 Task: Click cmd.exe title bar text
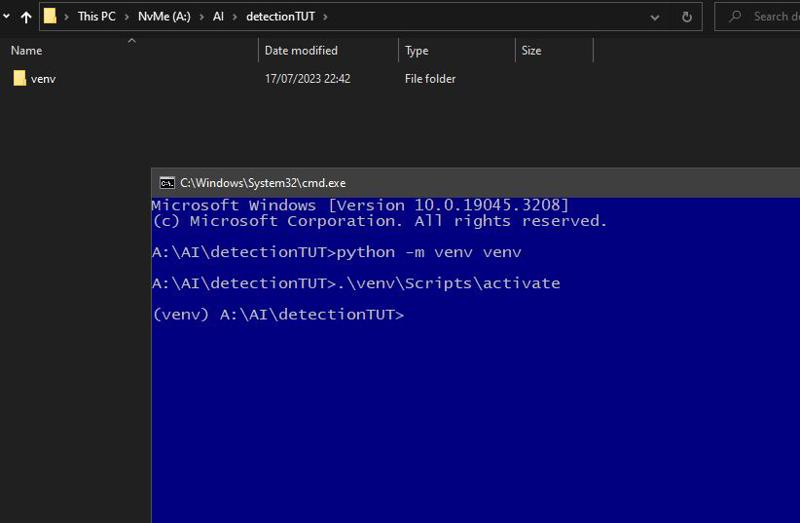point(263,183)
